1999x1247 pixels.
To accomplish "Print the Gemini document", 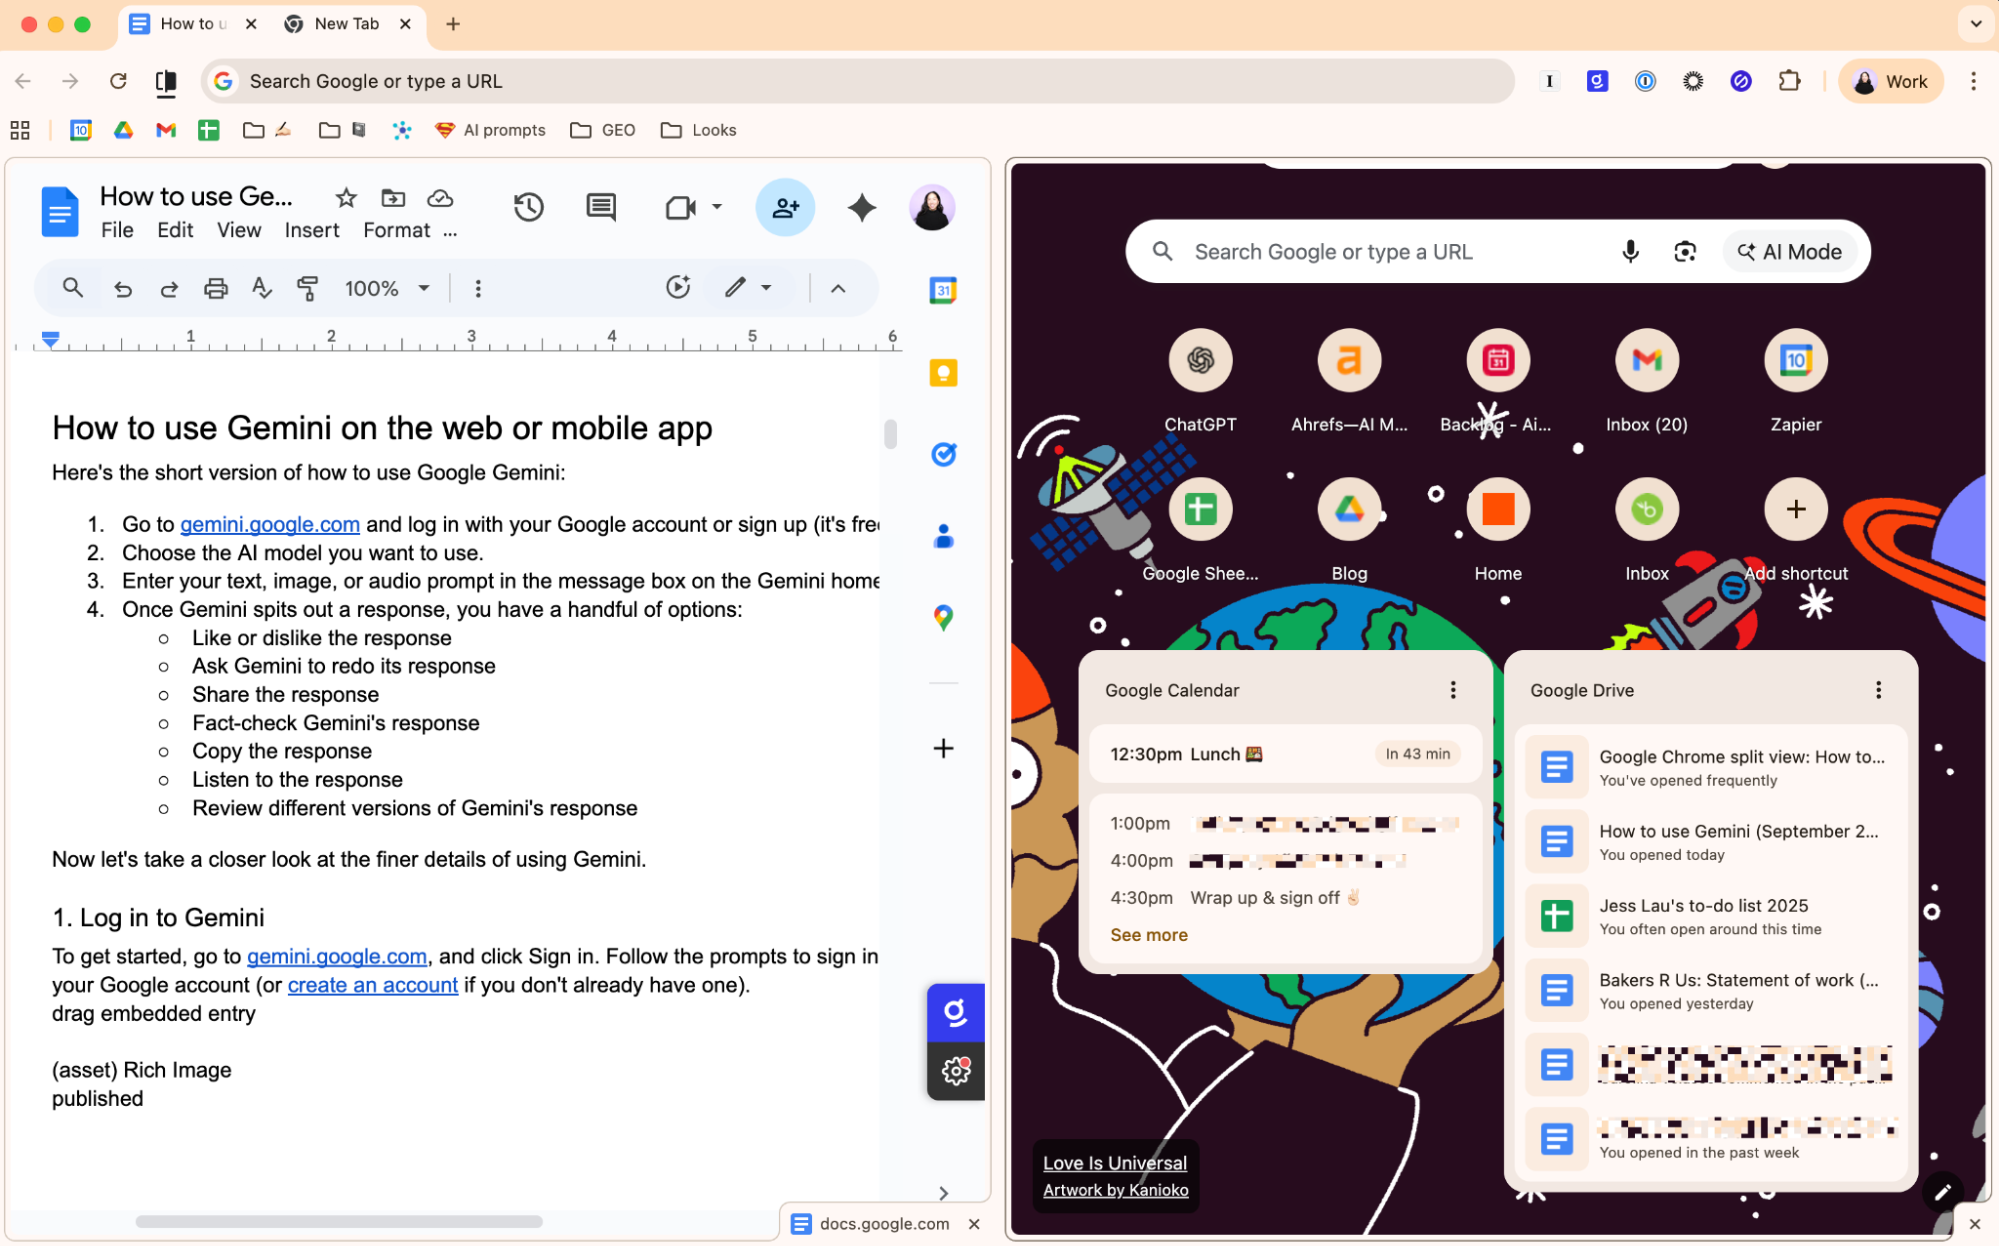I will [x=215, y=288].
